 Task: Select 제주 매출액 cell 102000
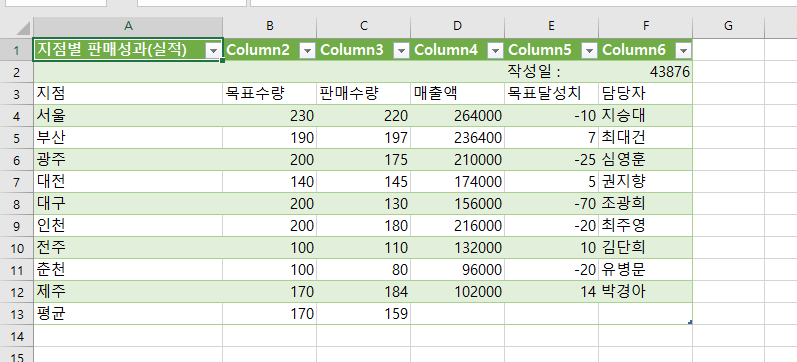pyautogui.click(x=457, y=292)
